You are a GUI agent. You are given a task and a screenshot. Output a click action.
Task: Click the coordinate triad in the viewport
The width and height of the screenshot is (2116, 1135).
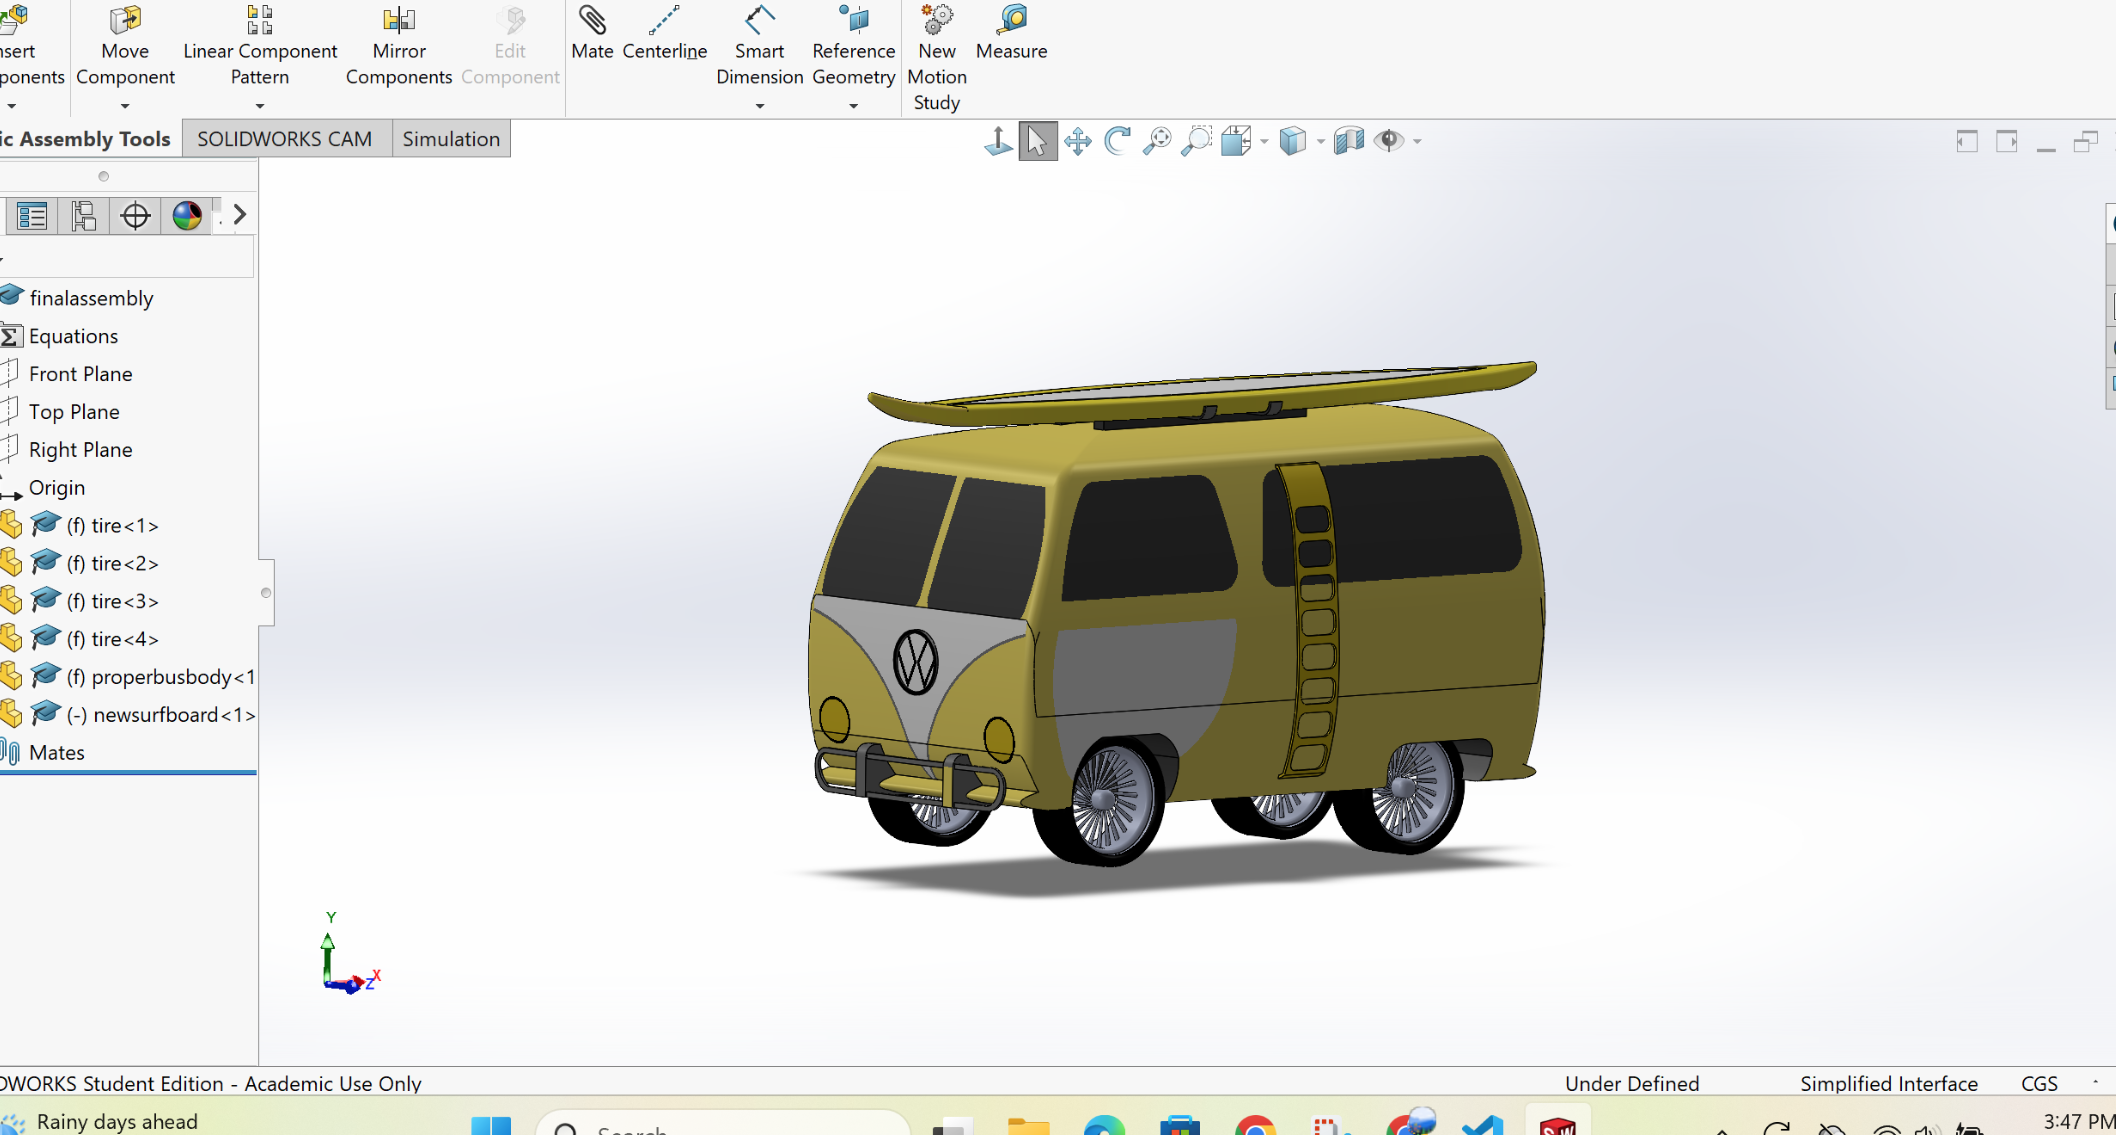coord(349,955)
